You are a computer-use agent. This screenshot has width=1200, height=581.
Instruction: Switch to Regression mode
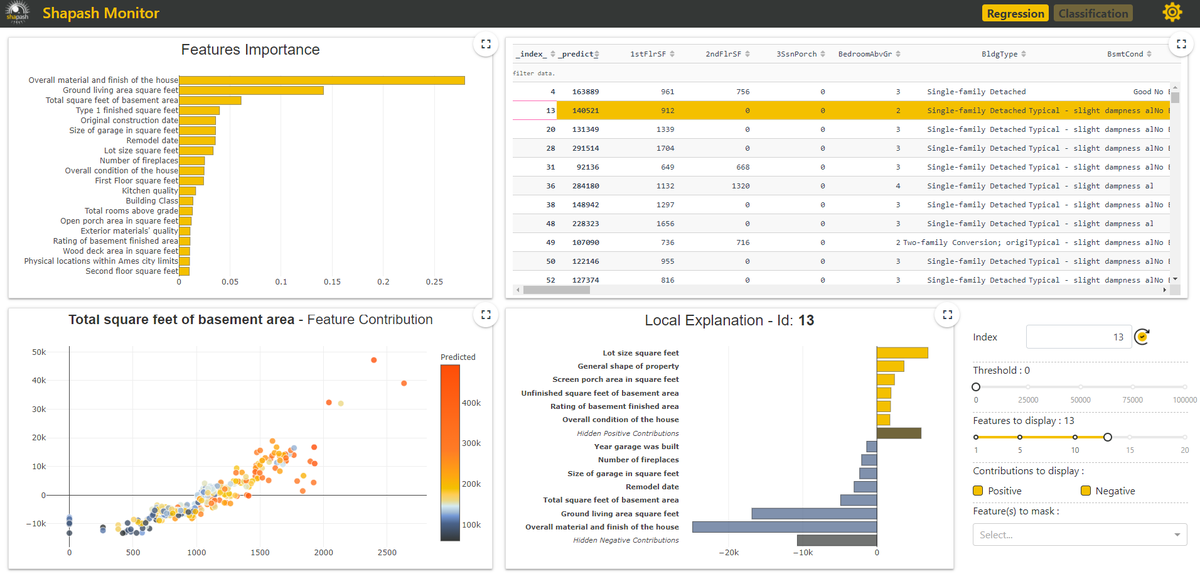(x=1015, y=13)
